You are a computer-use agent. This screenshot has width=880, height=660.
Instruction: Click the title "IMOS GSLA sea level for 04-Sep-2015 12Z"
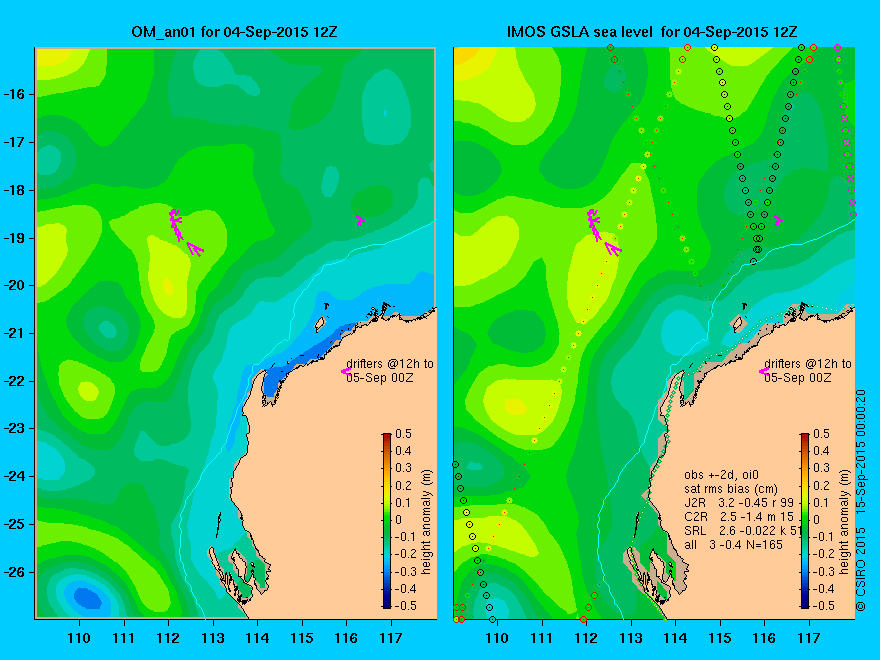[652, 32]
